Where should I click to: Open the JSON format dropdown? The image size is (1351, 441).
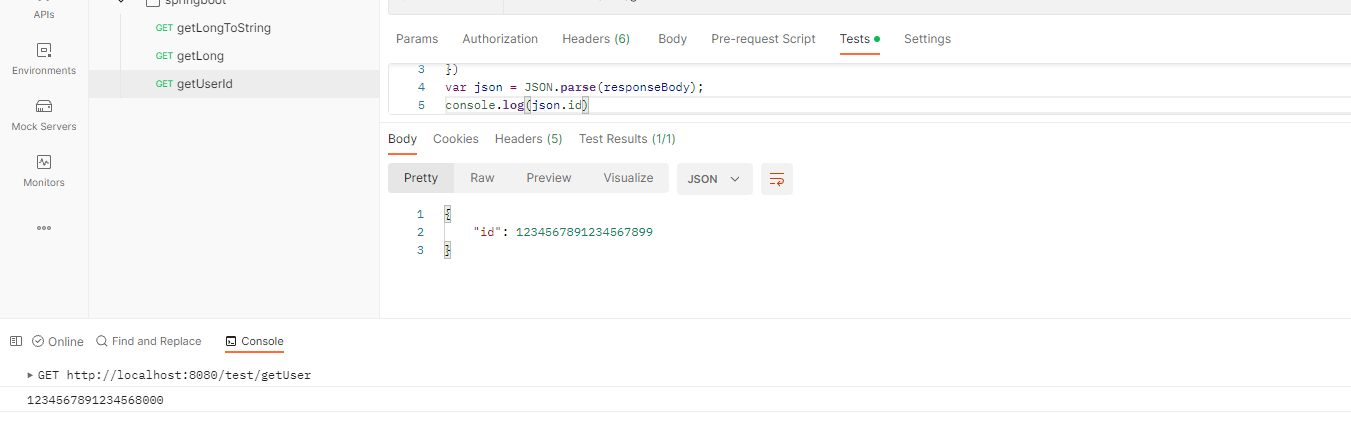[714, 179]
